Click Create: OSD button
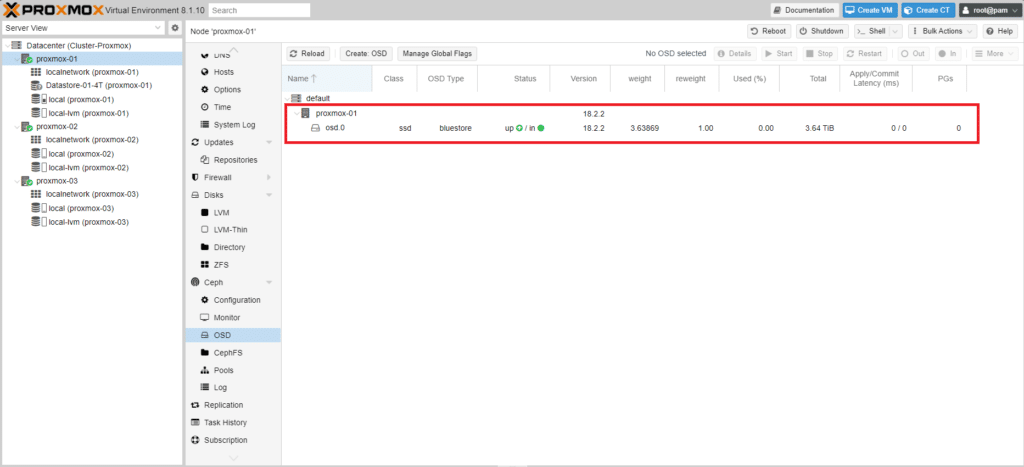This screenshot has width=1024, height=467. click(x=366, y=54)
